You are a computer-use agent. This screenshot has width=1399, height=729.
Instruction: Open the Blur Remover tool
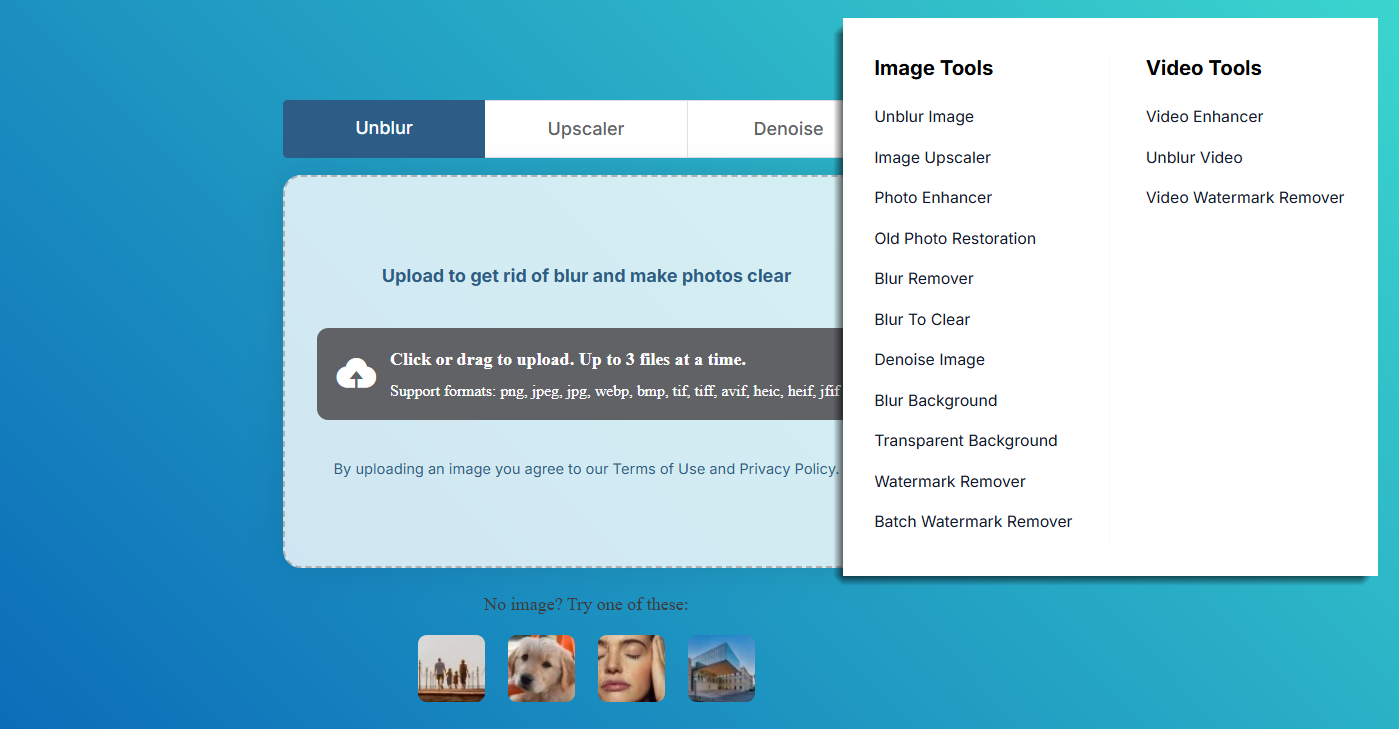coord(923,278)
